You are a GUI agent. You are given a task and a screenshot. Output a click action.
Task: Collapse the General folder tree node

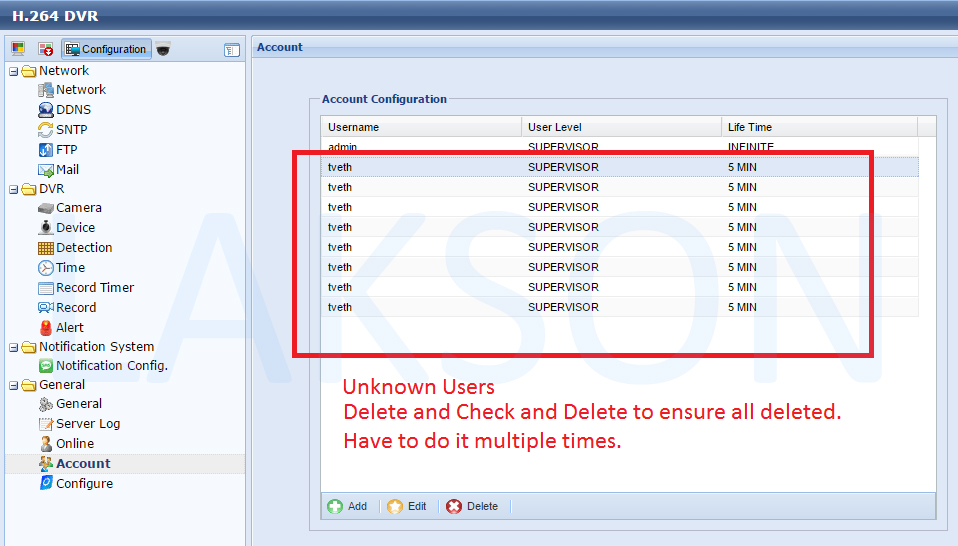13,385
